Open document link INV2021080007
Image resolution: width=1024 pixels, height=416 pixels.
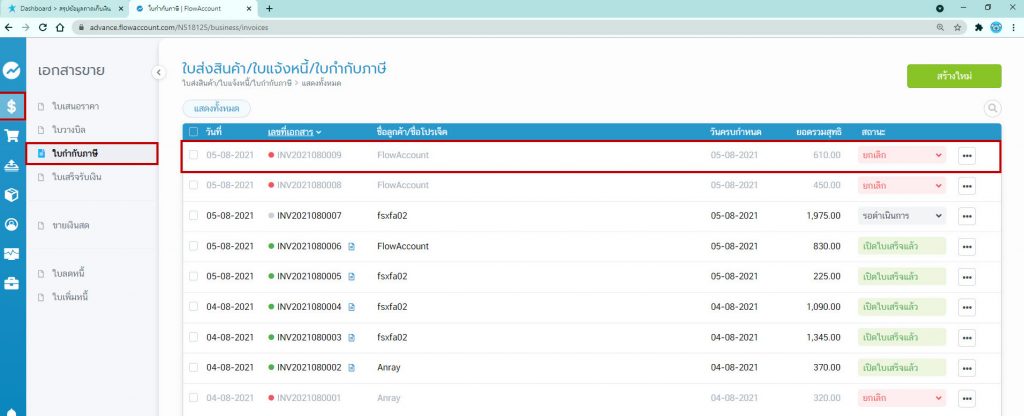click(x=309, y=216)
